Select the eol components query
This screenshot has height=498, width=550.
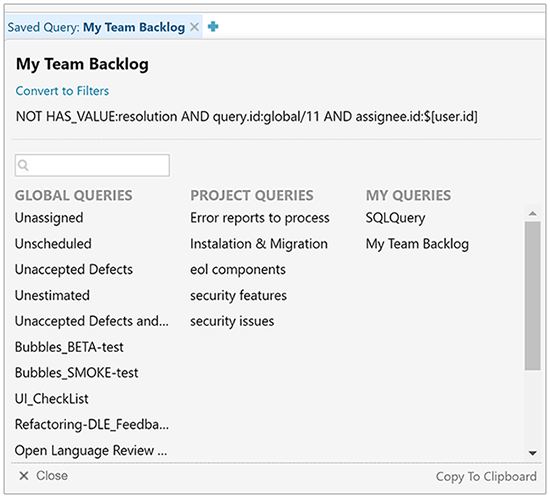[238, 270]
